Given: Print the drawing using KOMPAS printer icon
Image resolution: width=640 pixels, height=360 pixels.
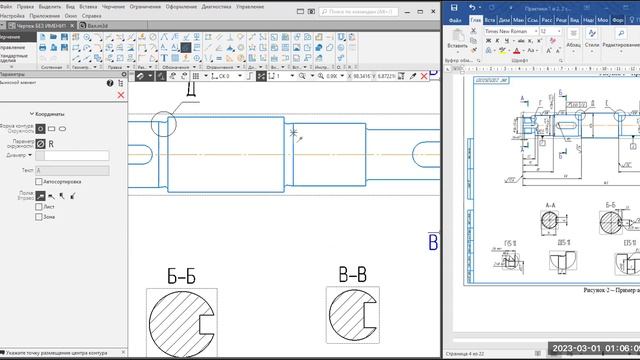Looking at the screenshot, I should point(42,48).
